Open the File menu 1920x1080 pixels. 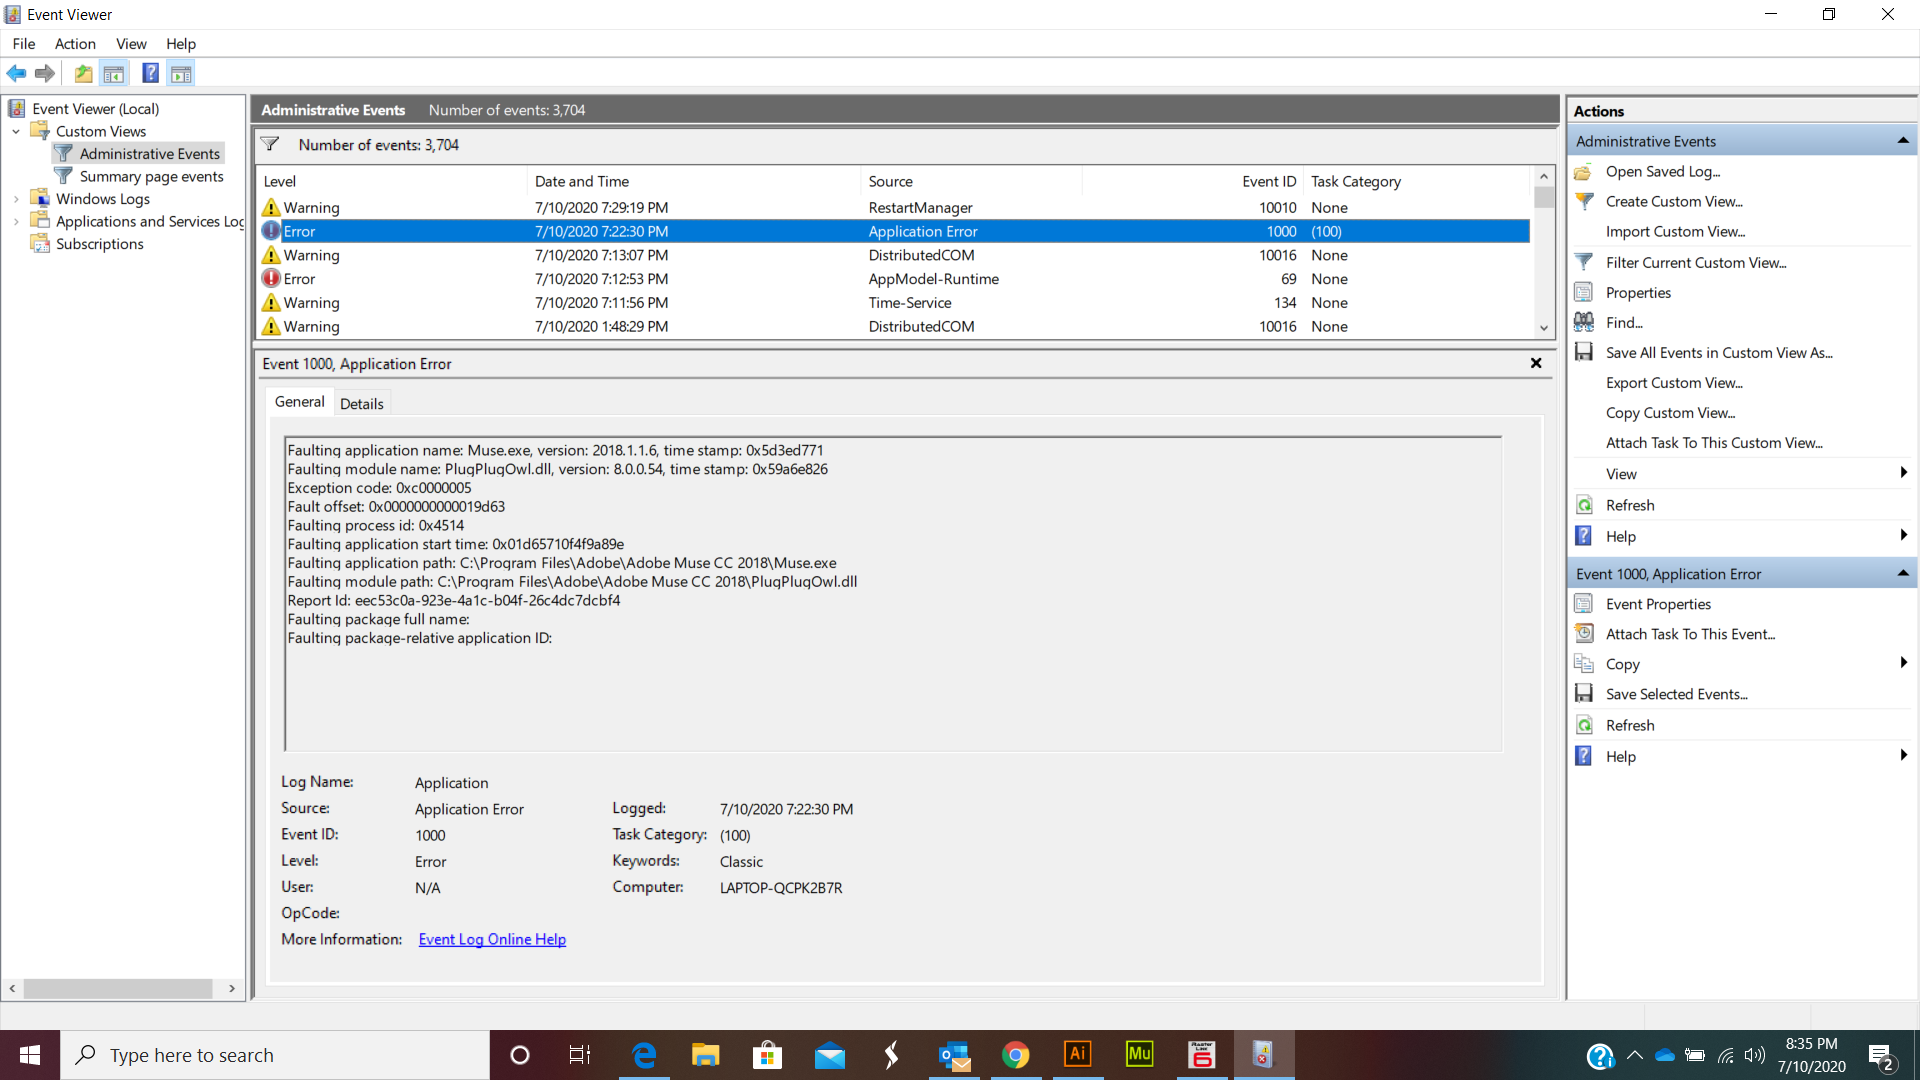(24, 44)
